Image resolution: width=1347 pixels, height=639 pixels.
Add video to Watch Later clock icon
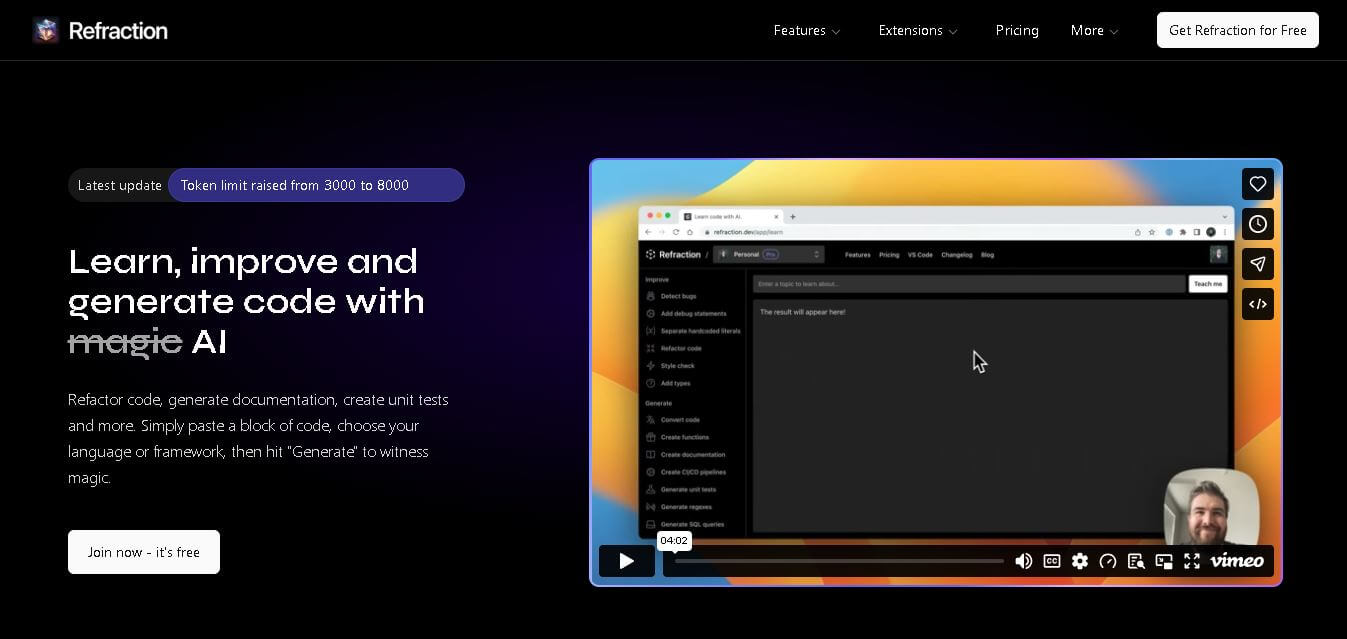pos(1258,224)
